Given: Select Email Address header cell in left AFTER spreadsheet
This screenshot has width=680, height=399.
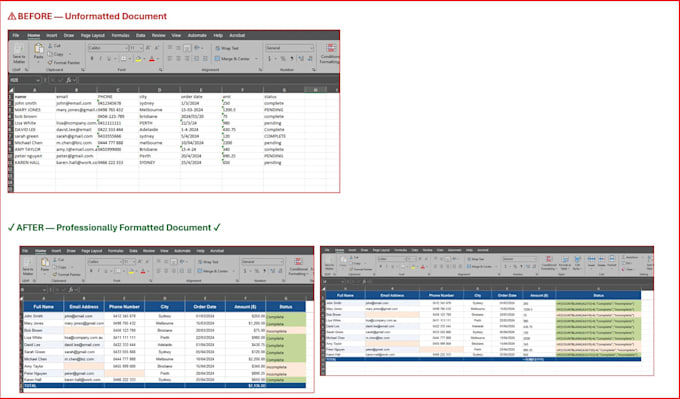Looking at the screenshot, I should pos(84,307).
